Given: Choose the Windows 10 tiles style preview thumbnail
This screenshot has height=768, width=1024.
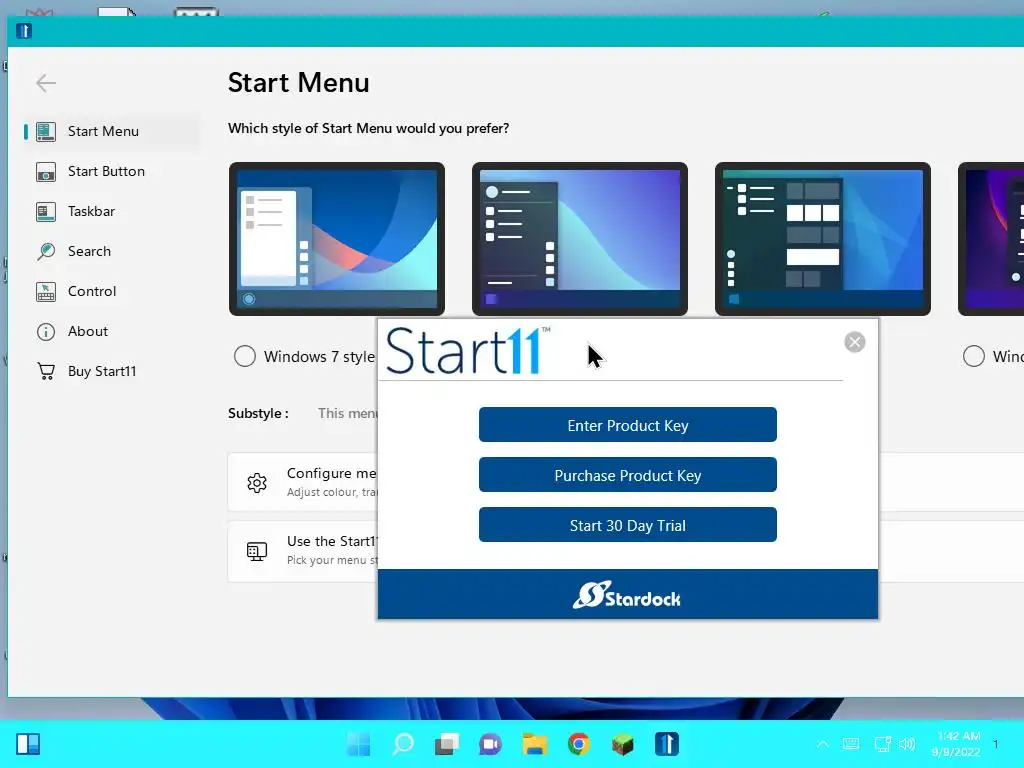Looking at the screenshot, I should pyautogui.click(x=823, y=239).
